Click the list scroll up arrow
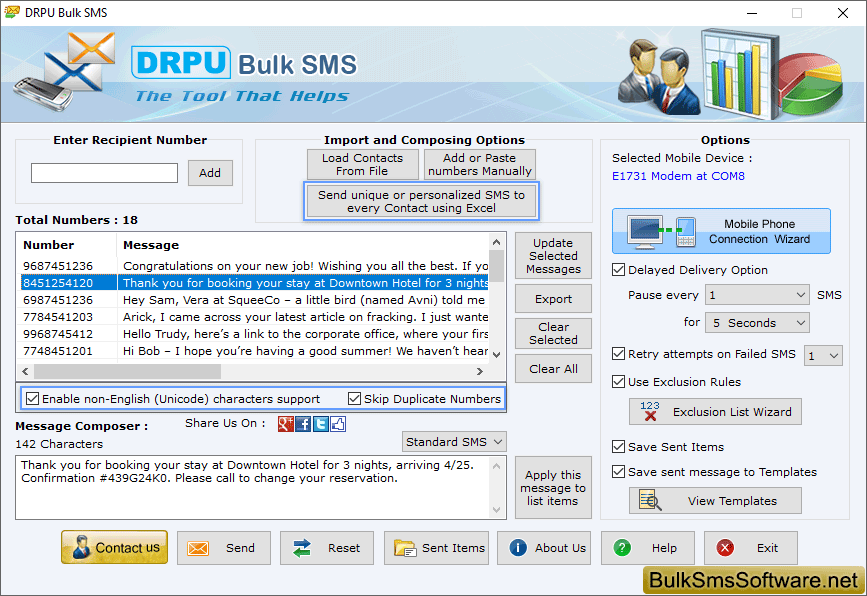The height and width of the screenshot is (596, 867). (497, 242)
